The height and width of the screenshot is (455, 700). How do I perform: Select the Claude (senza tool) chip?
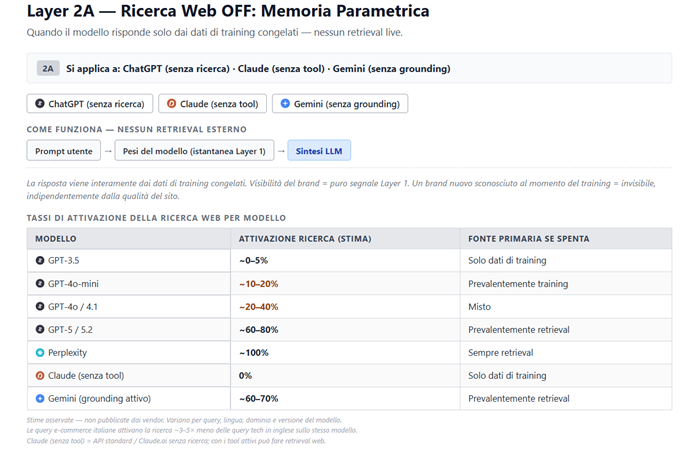[x=212, y=104]
